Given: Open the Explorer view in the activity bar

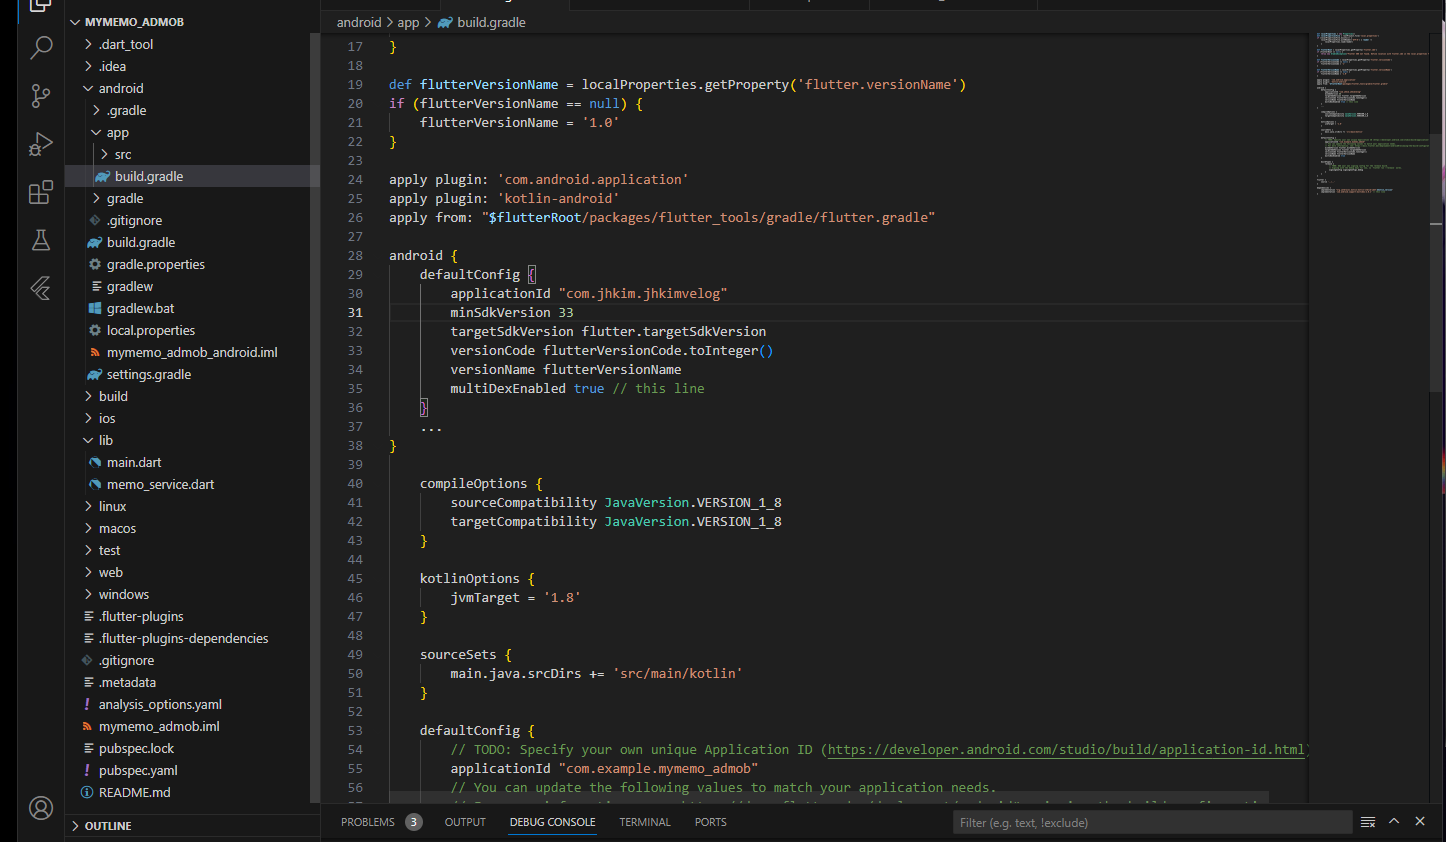Looking at the screenshot, I should [x=40, y=6].
